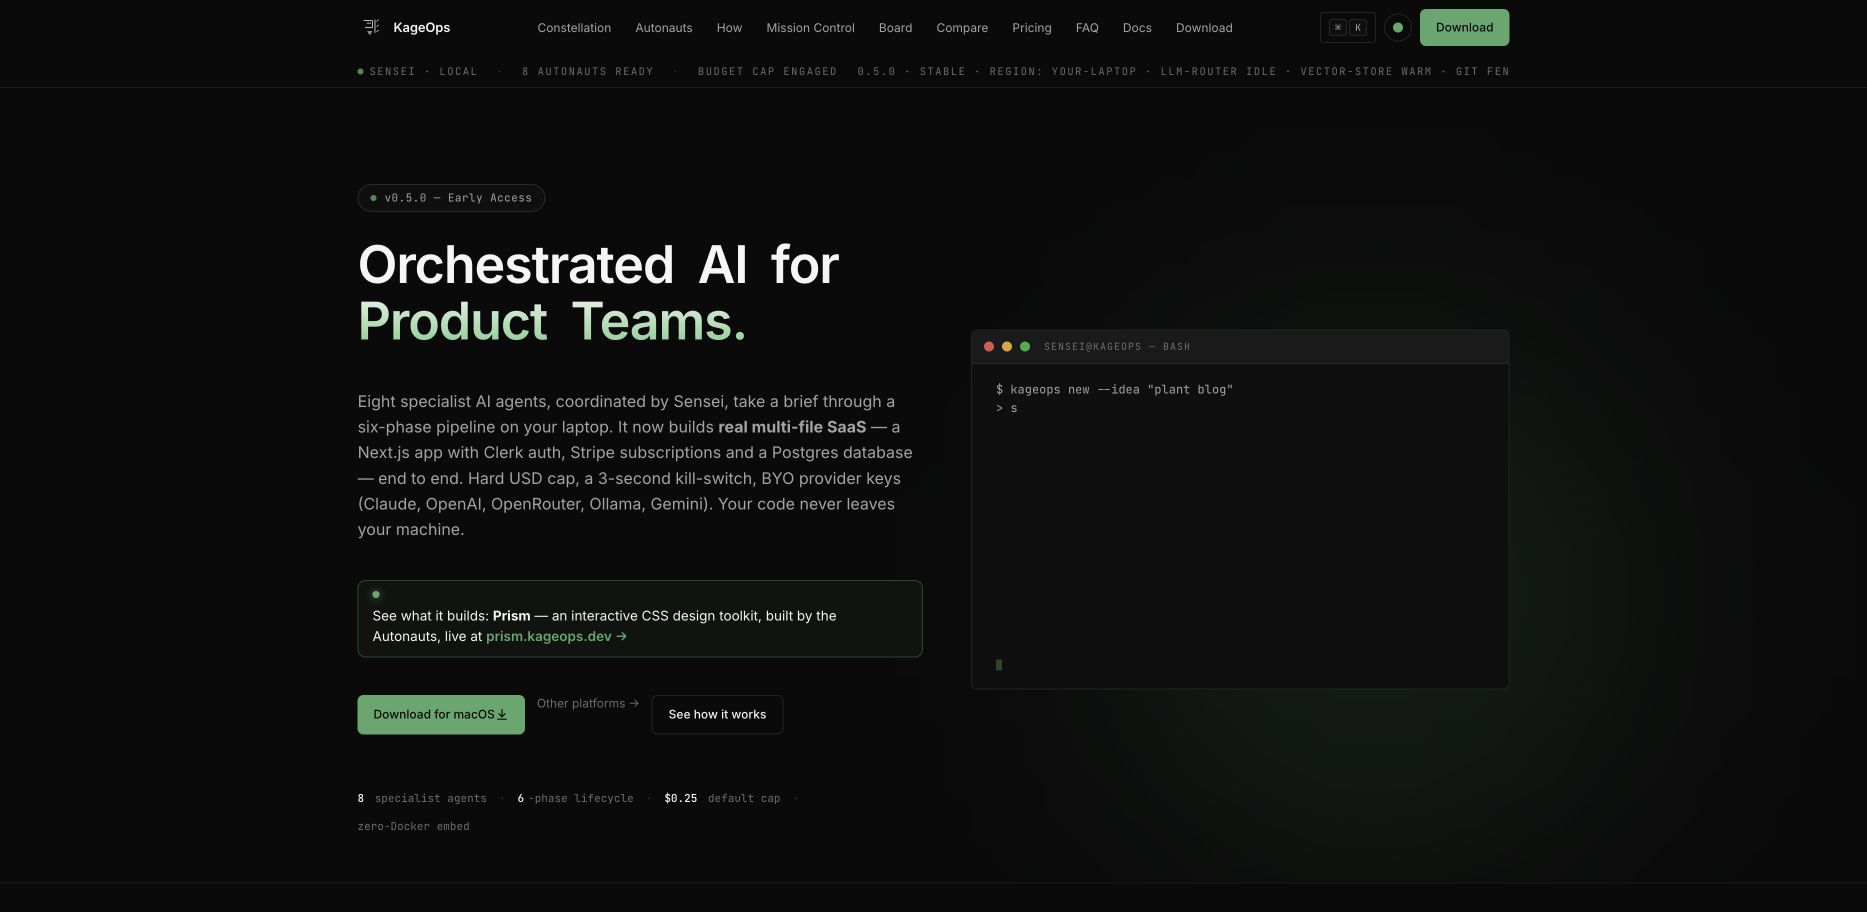Click the "SENSEI · LOCAL" status text

tap(423, 72)
